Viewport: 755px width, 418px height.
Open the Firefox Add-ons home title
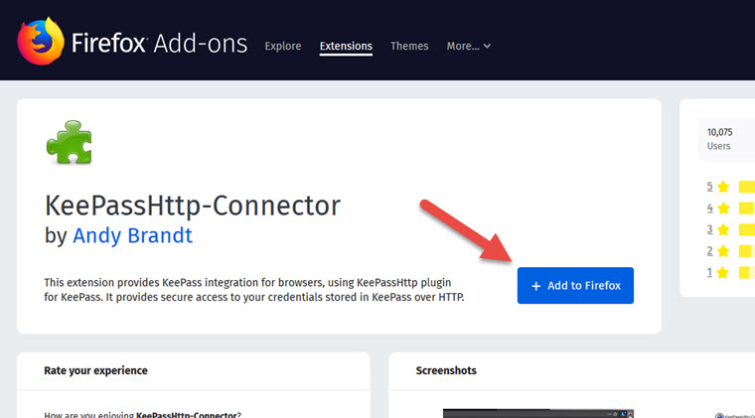click(x=159, y=44)
